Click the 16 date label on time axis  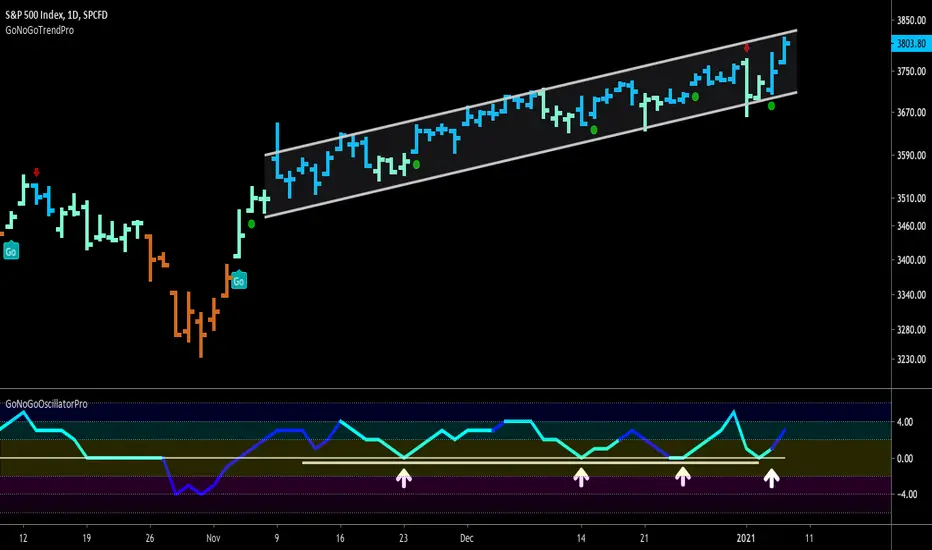click(x=340, y=538)
